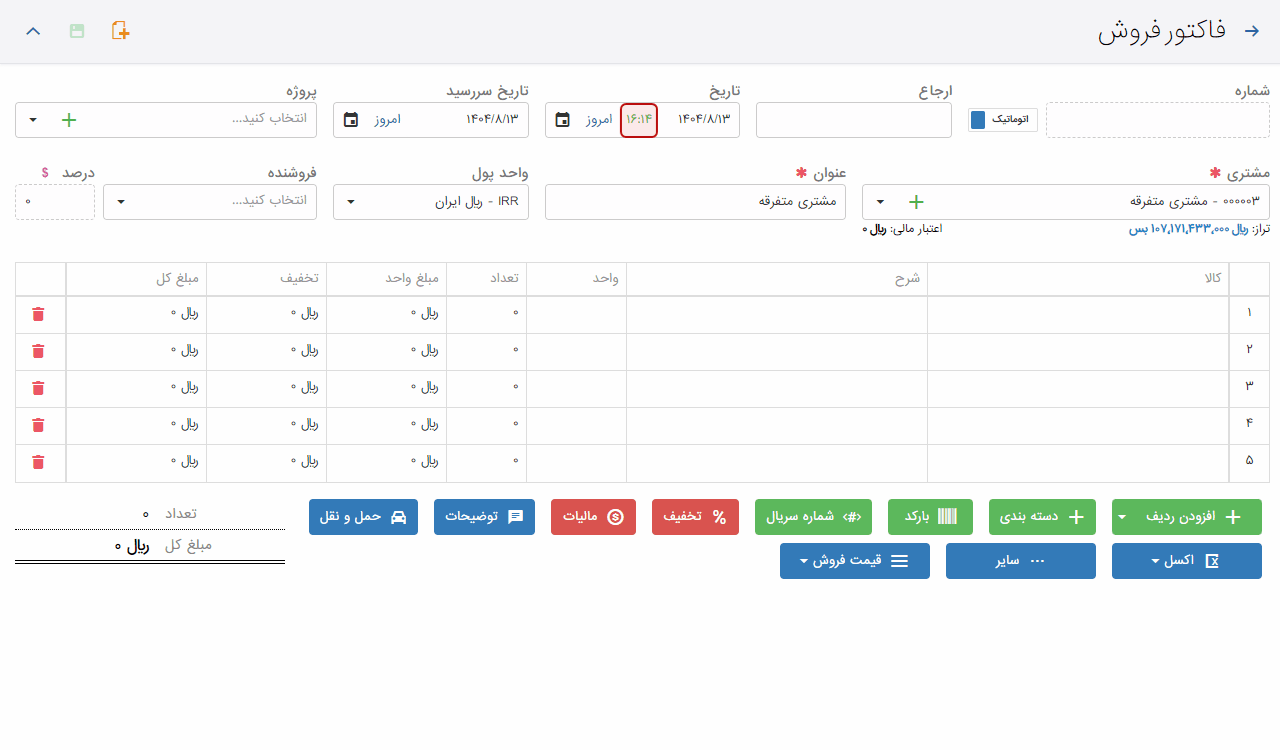
Task: Click the back arrow next to فاکتور فروش
Action: (x=1251, y=31)
